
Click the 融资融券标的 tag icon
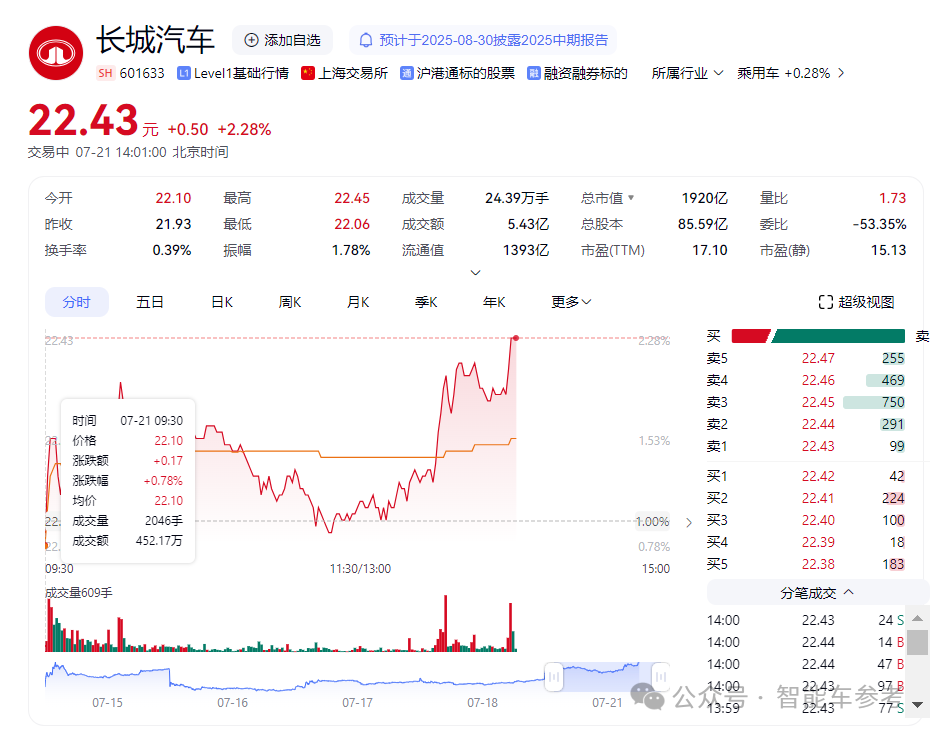[x=535, y=73]
